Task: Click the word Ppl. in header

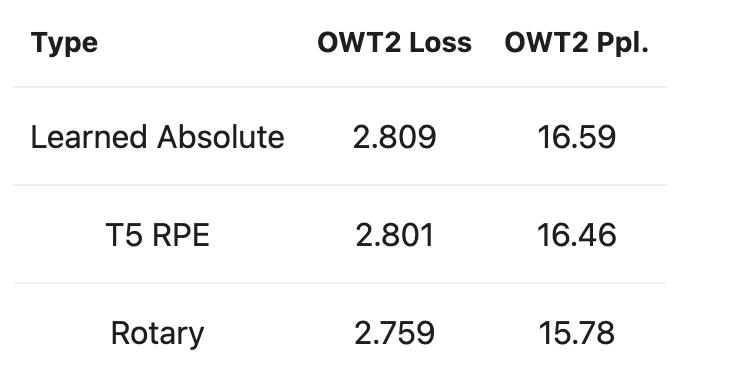Action: click(x=622, y=44)
